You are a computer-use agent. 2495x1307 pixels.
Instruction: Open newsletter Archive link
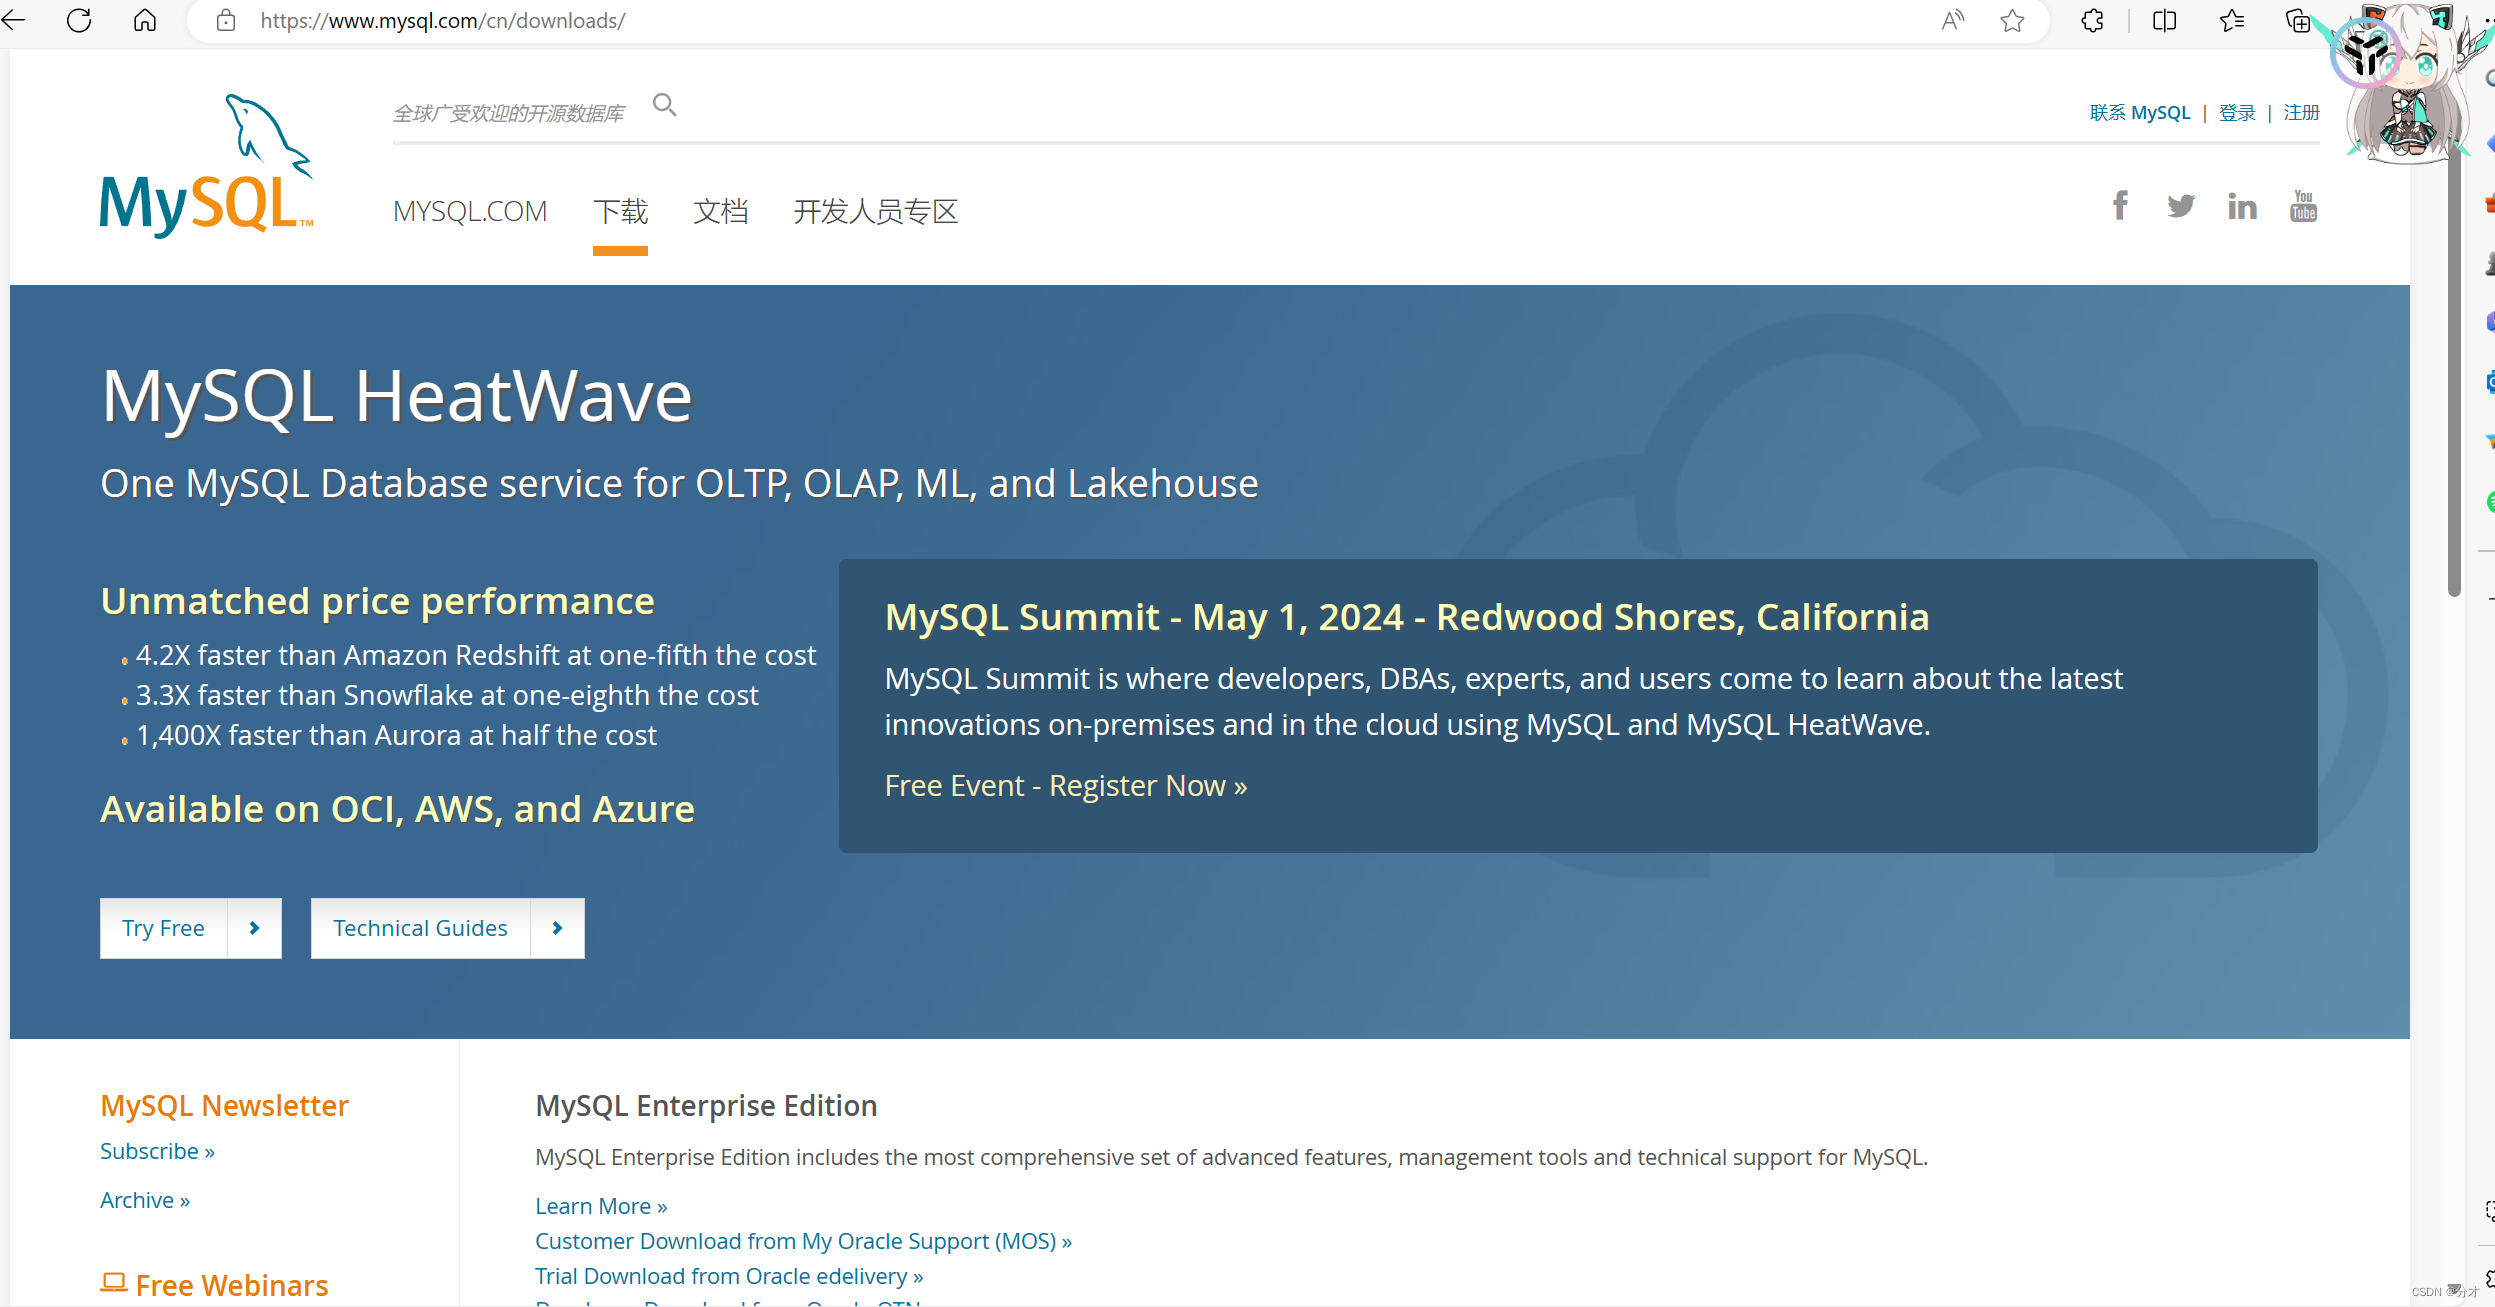point(145,1200)
